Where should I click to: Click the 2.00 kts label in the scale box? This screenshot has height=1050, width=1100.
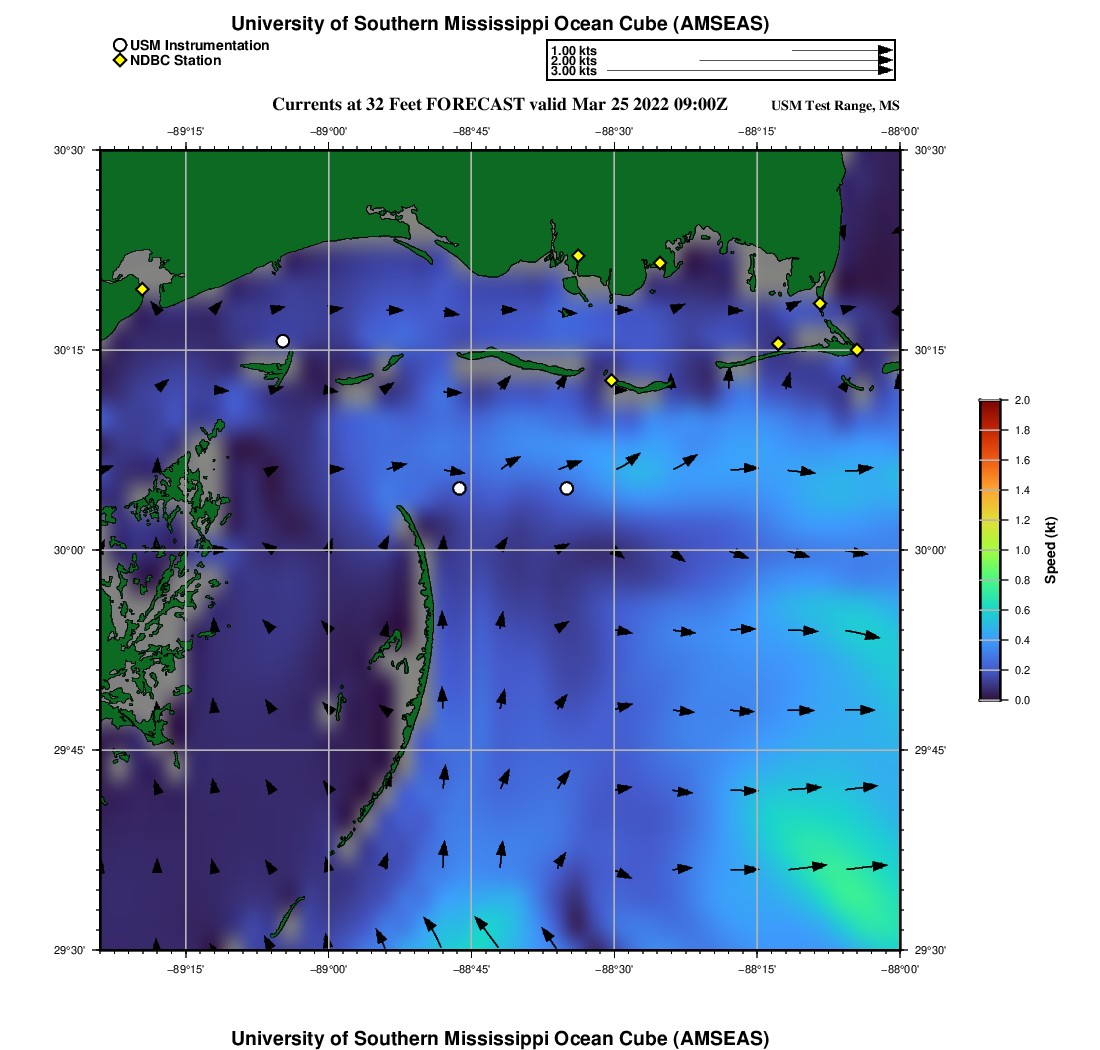coord(574,61)
